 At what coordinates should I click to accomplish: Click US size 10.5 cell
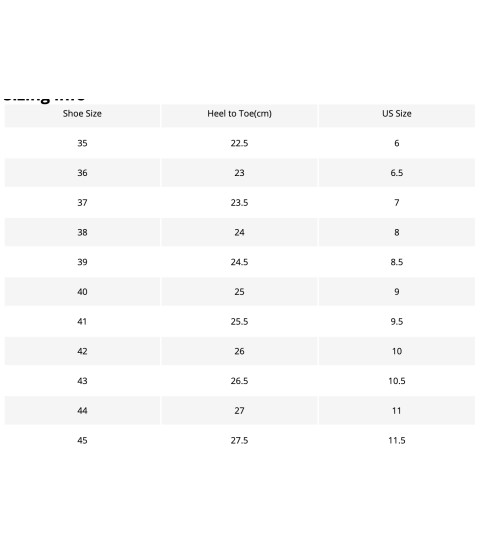coord(397,381)
